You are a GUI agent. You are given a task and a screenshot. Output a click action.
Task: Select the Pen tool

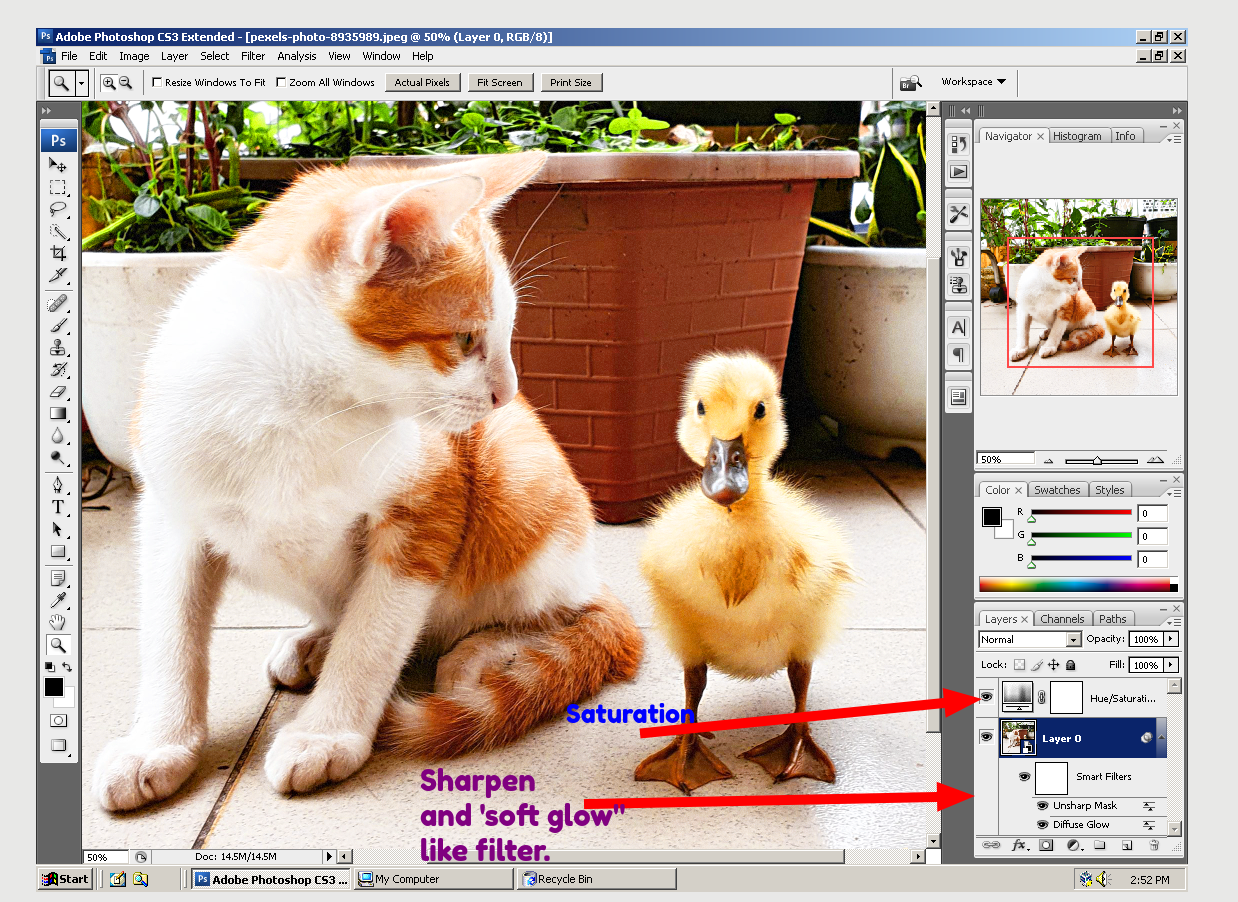click(58, 485)
